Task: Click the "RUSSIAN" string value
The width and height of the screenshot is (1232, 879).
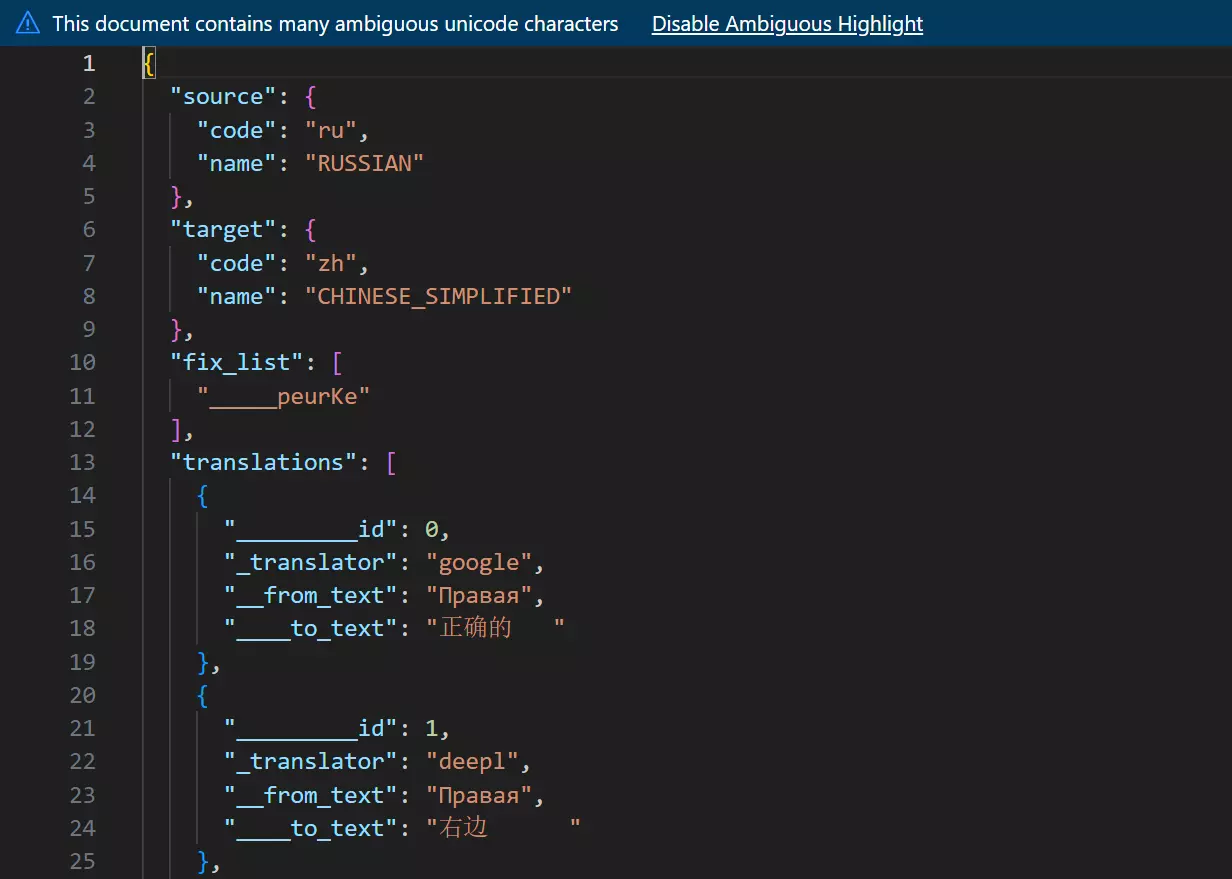Action: (364, 163)
